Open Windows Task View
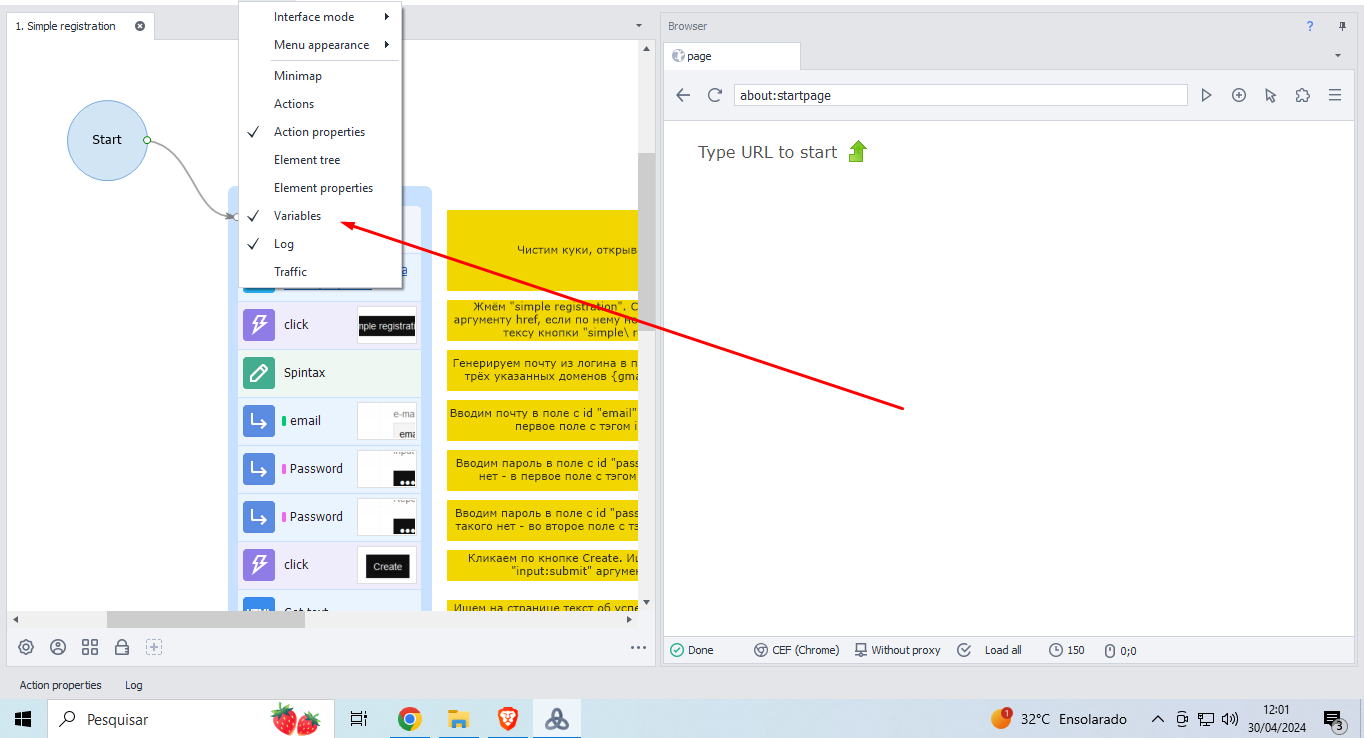The image size is (1364, 738). tap(358, 718)
